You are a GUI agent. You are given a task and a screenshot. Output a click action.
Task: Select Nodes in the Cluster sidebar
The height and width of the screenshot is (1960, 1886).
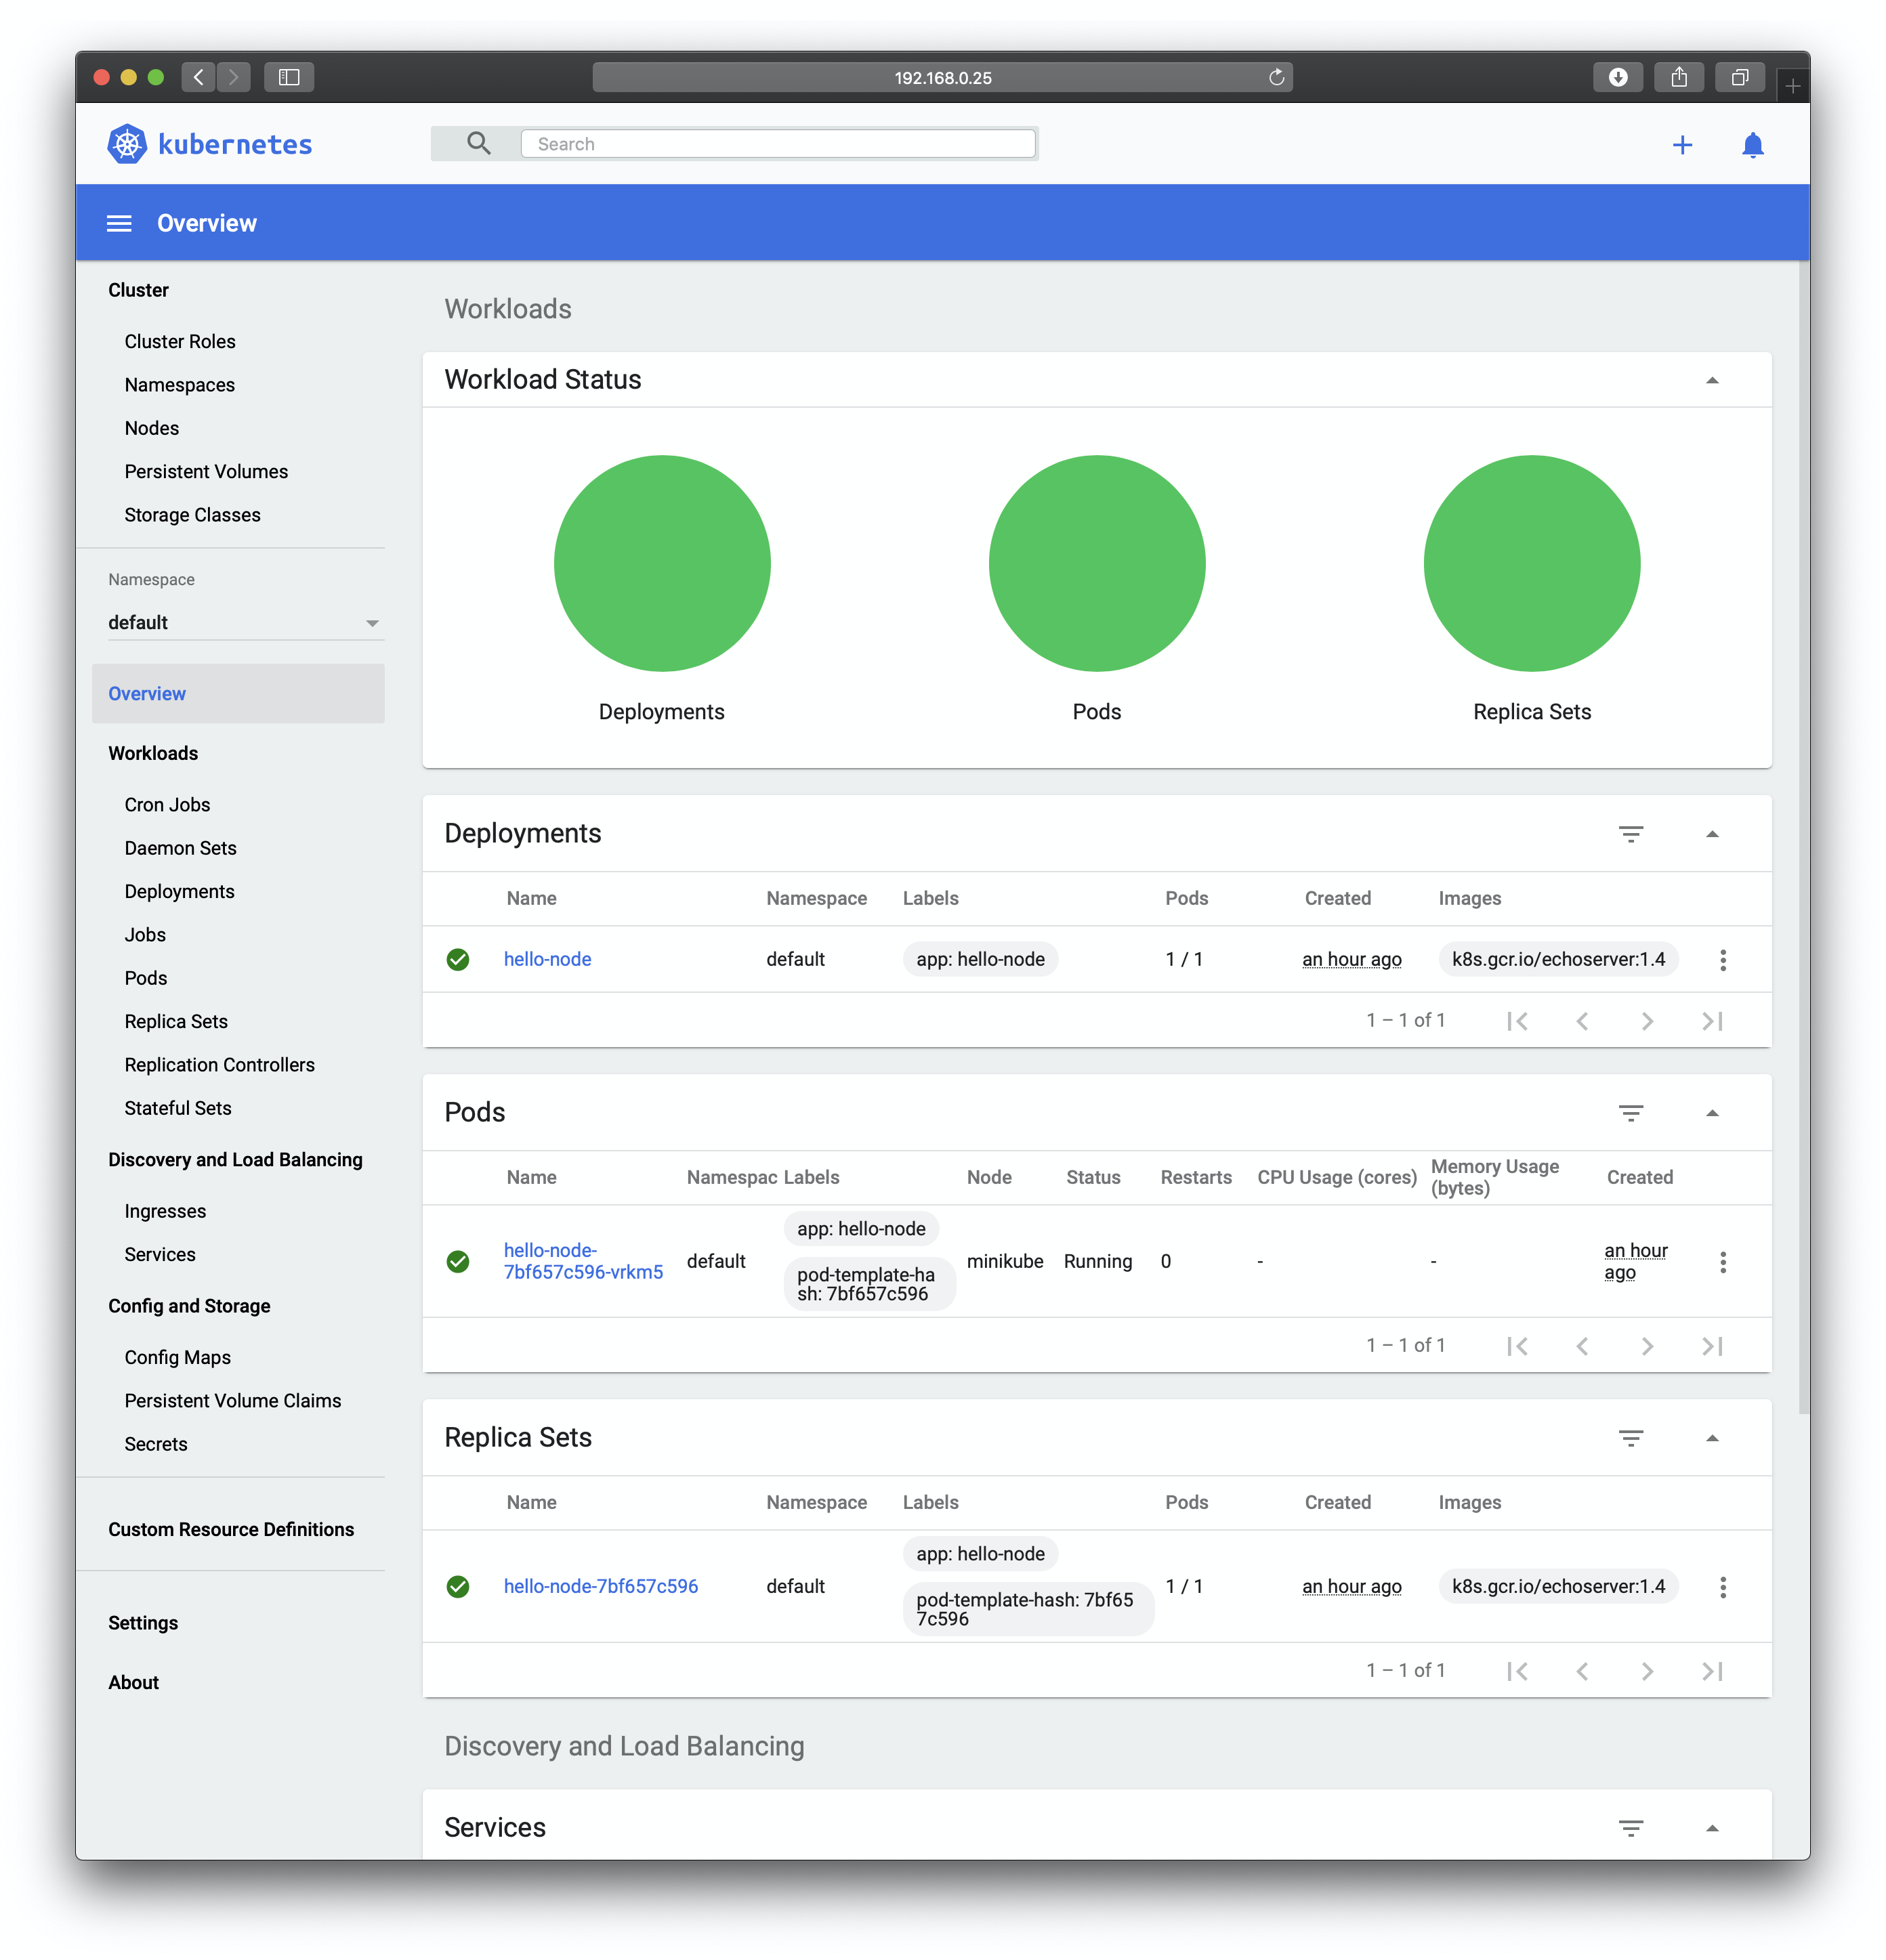(152, 428)
